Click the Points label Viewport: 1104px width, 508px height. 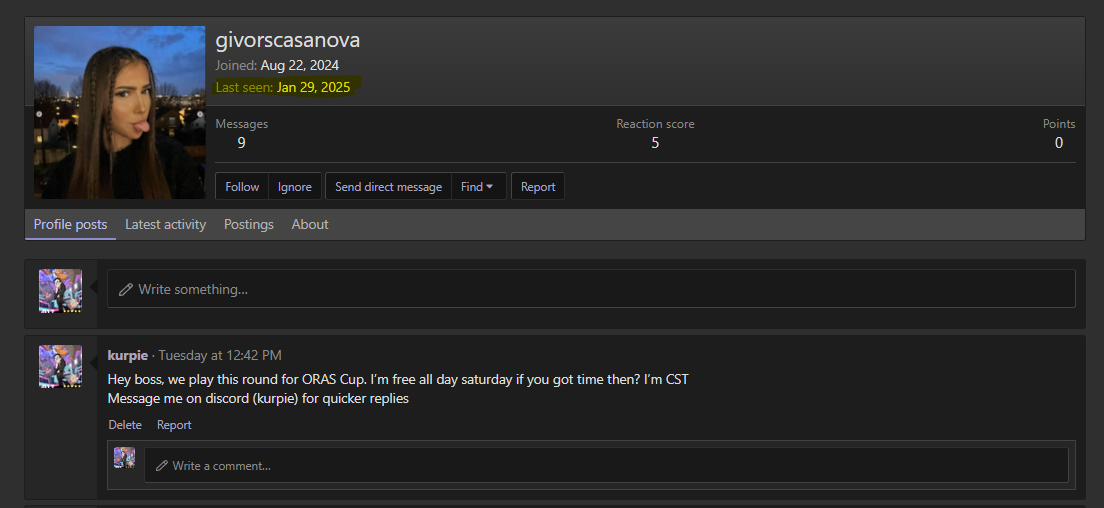[1059, 124]
